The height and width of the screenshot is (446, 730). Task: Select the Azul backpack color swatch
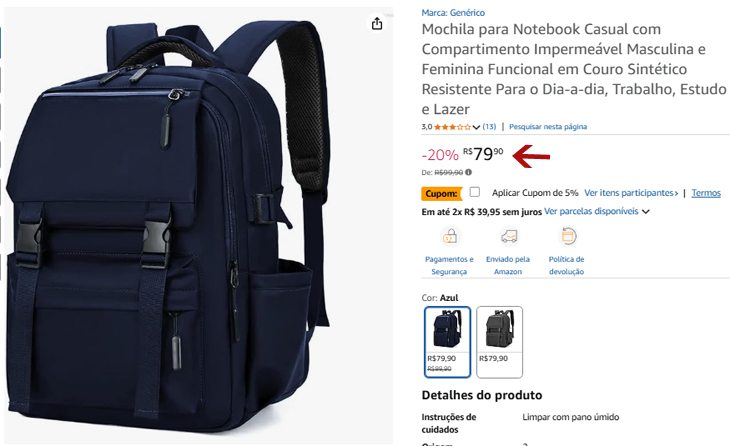tap(447, 342)
